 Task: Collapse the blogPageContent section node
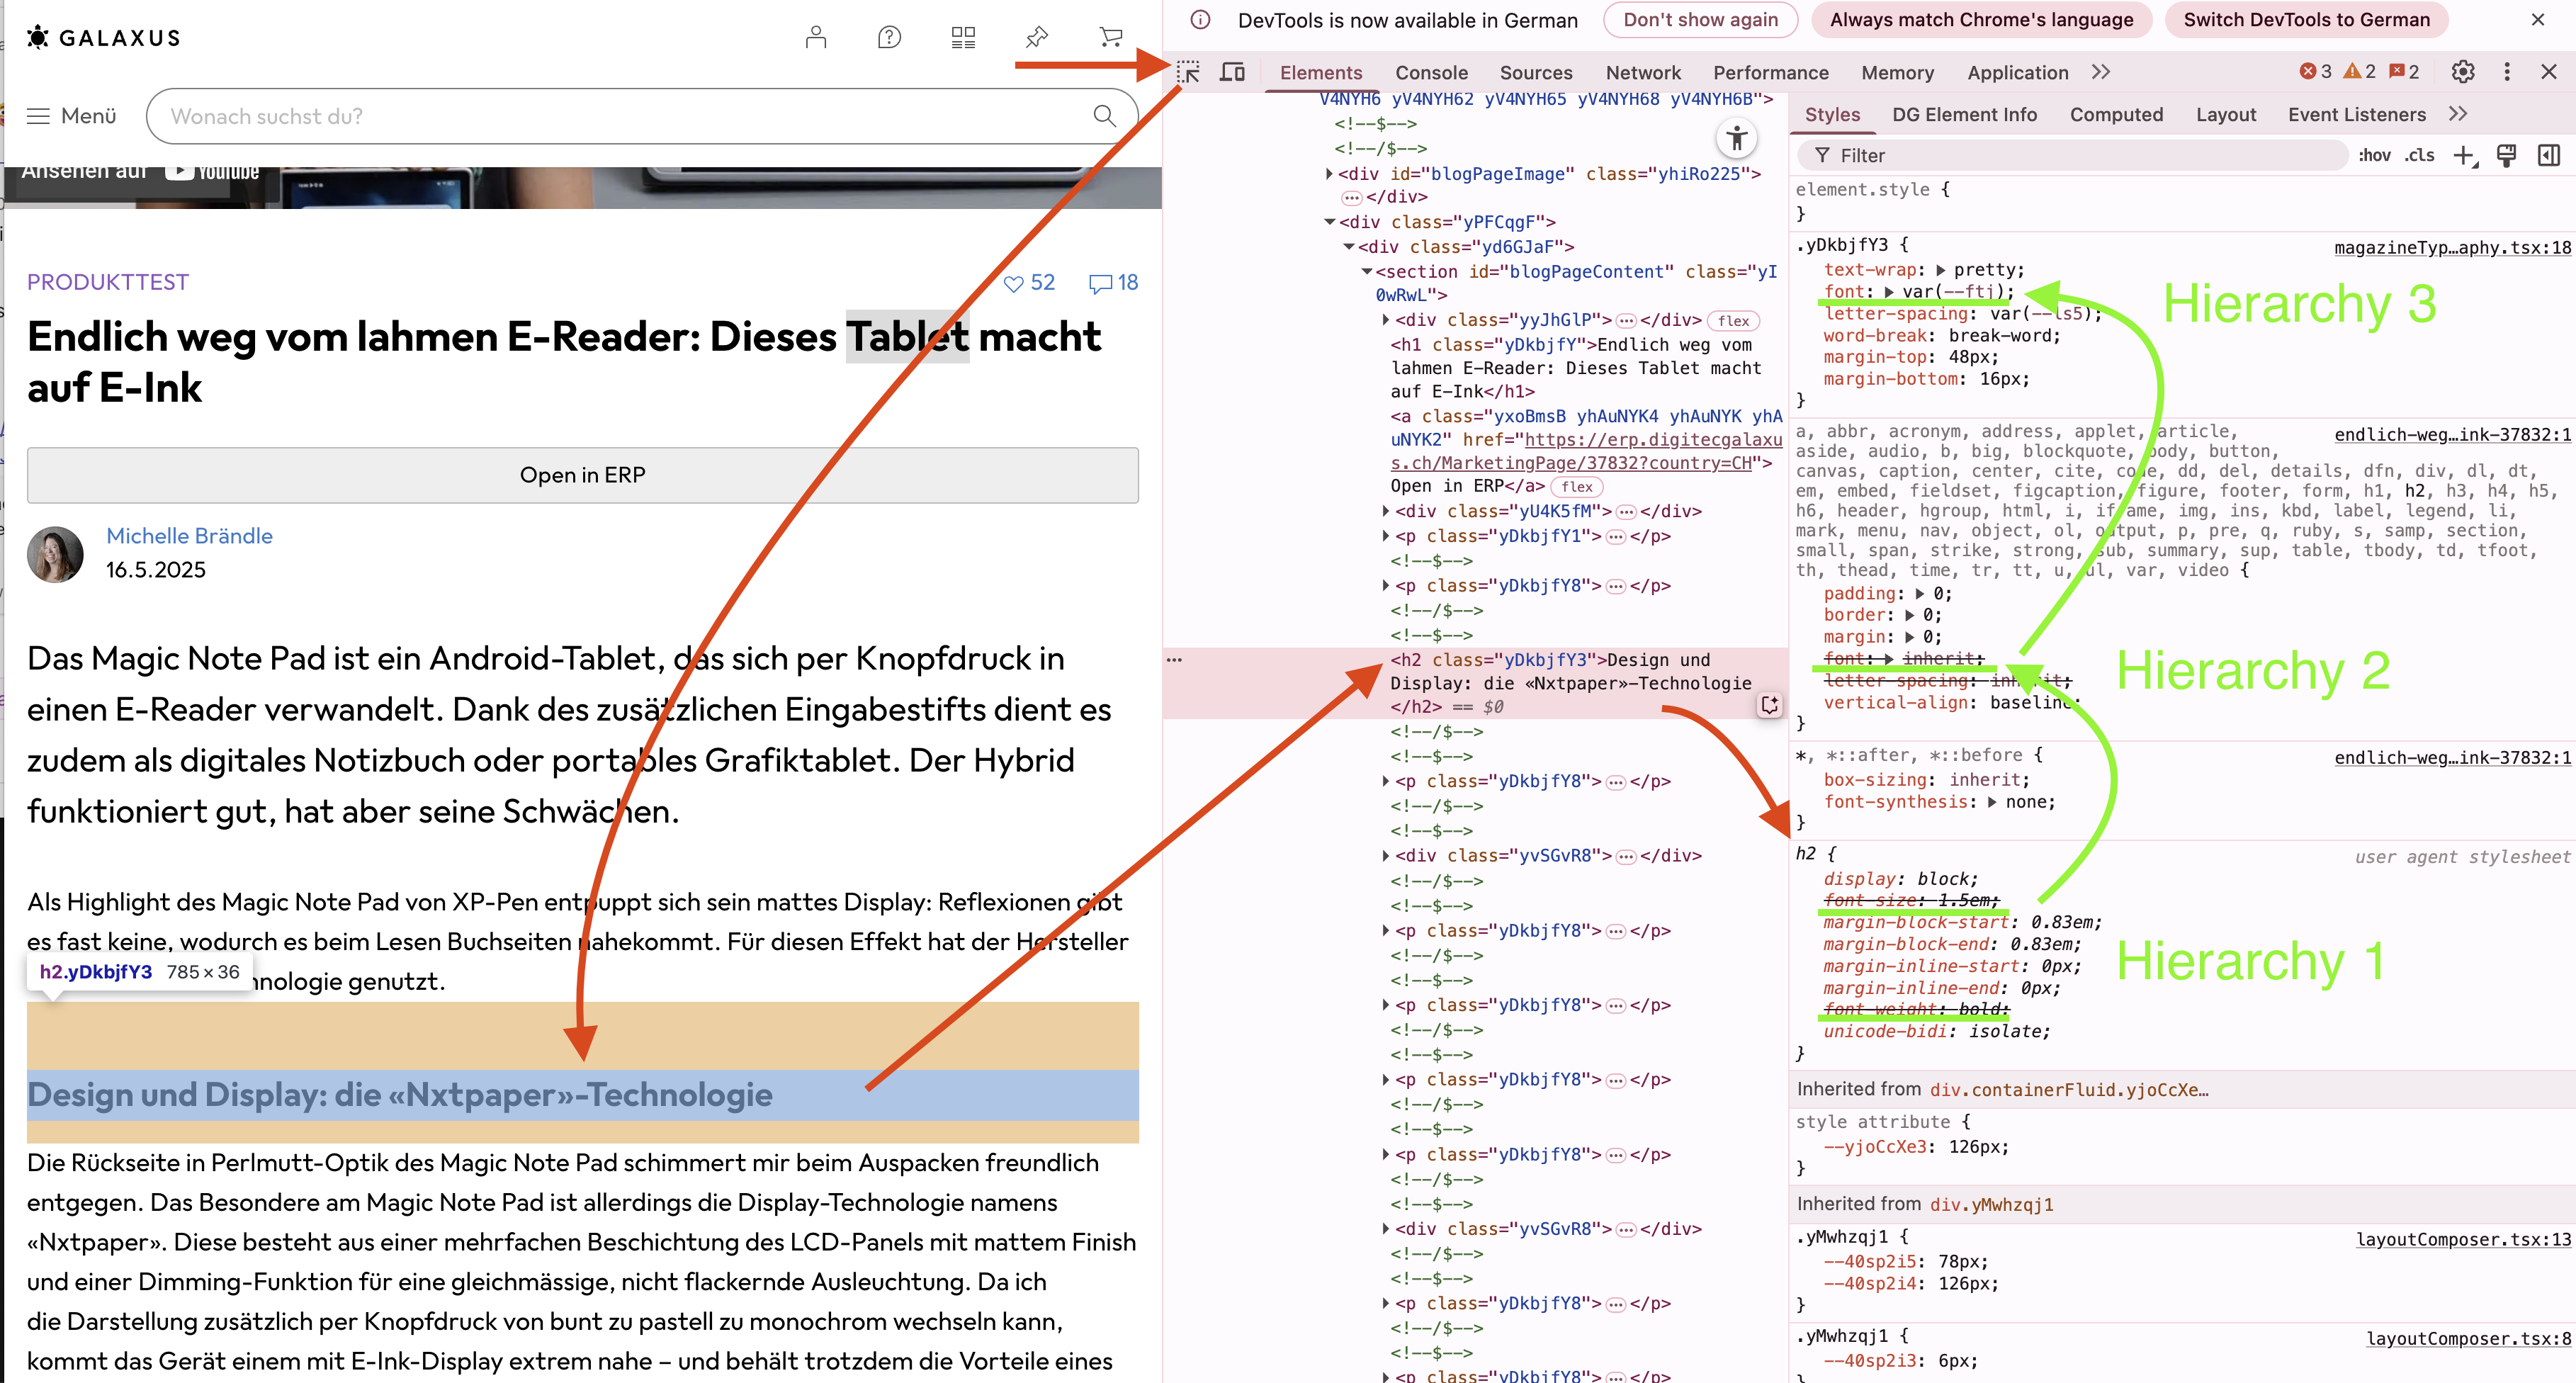click(1366, 272)
